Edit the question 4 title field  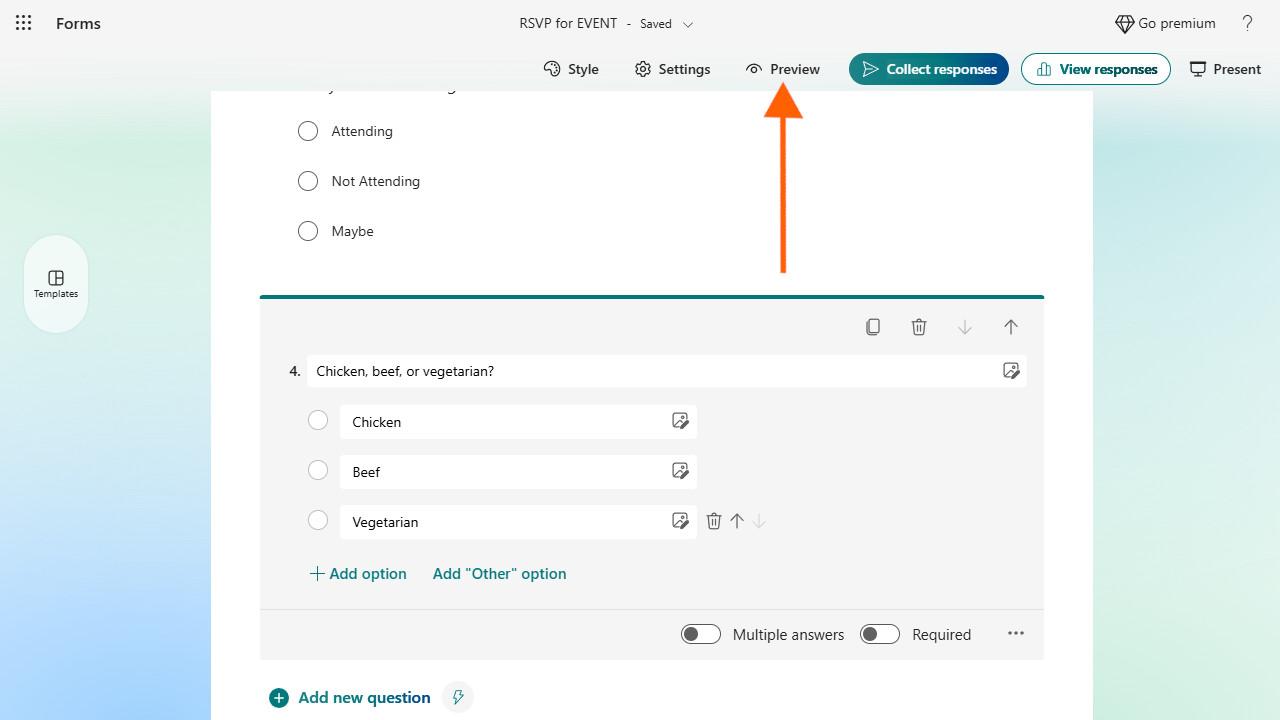(x=650, y=371)
